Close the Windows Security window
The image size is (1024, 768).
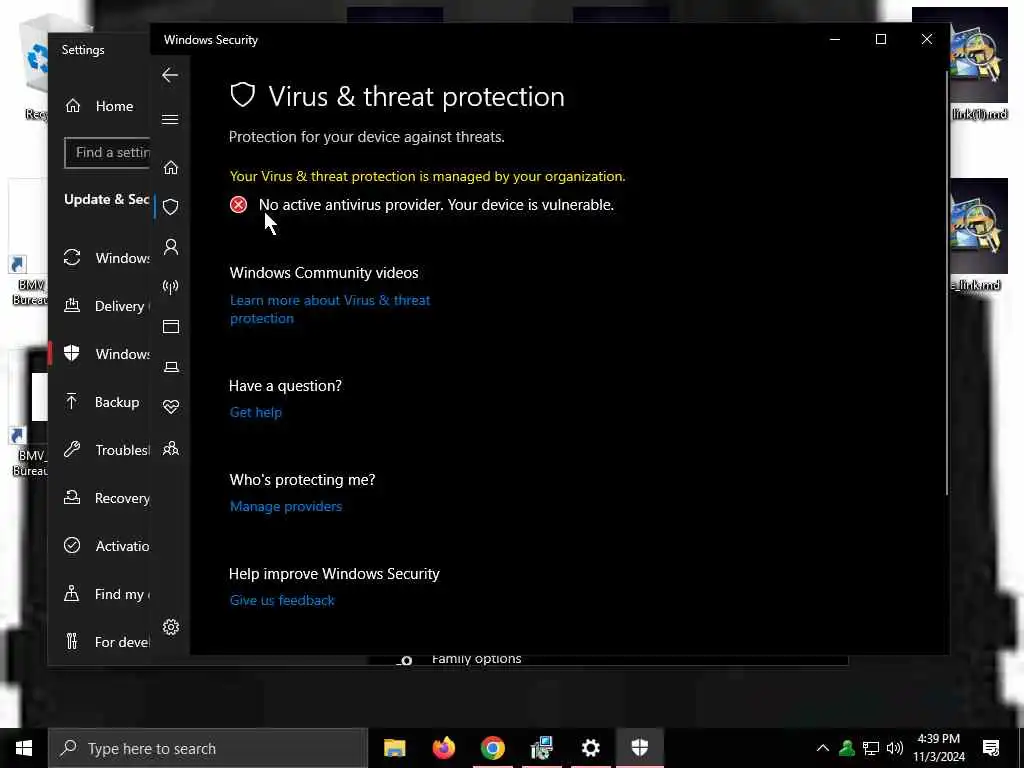pyautogui.click(x=927, y=40)
